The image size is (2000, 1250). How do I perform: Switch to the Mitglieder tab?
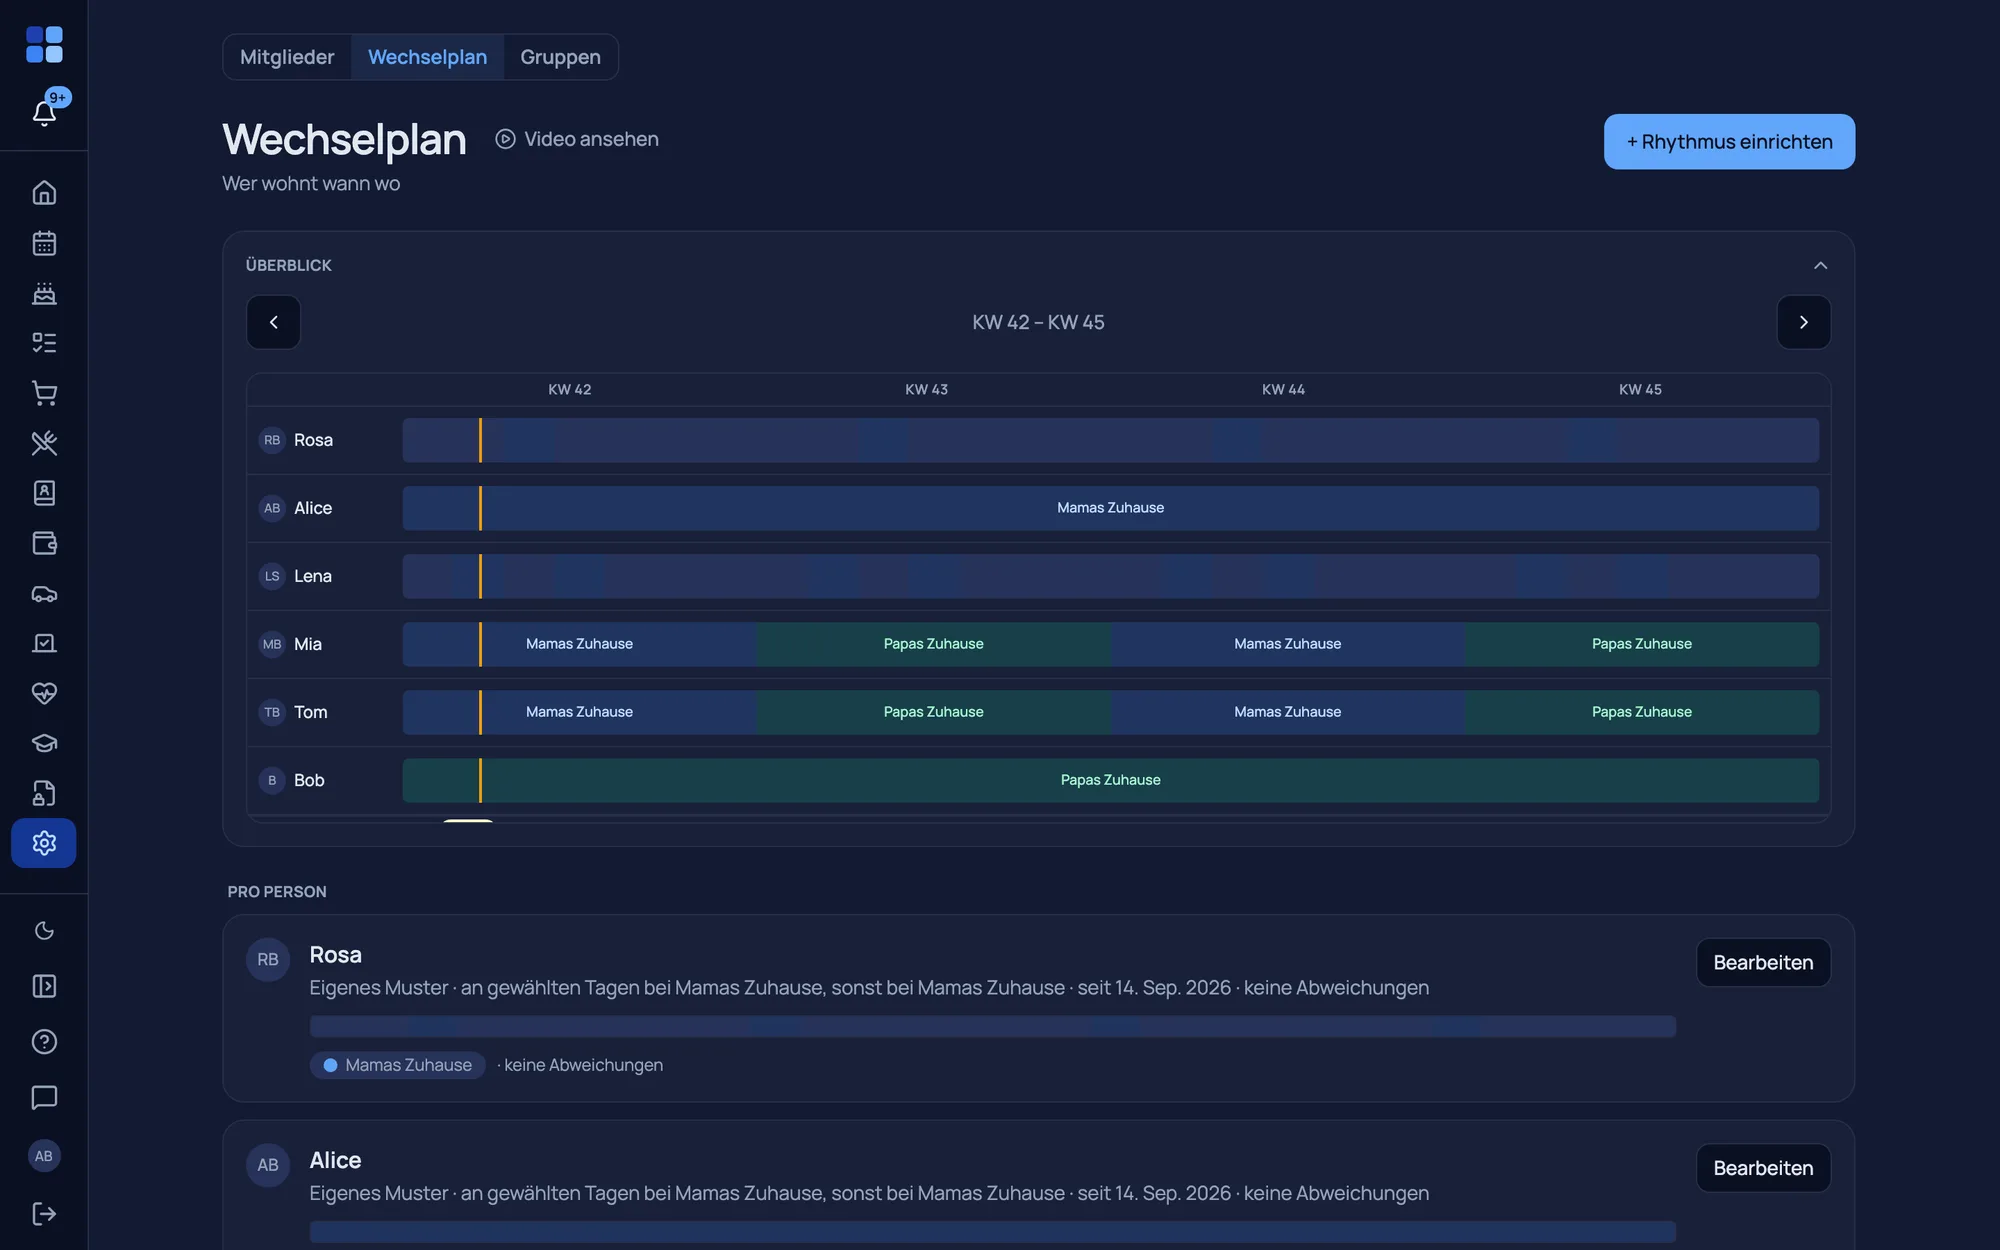(x=287, y=57)
